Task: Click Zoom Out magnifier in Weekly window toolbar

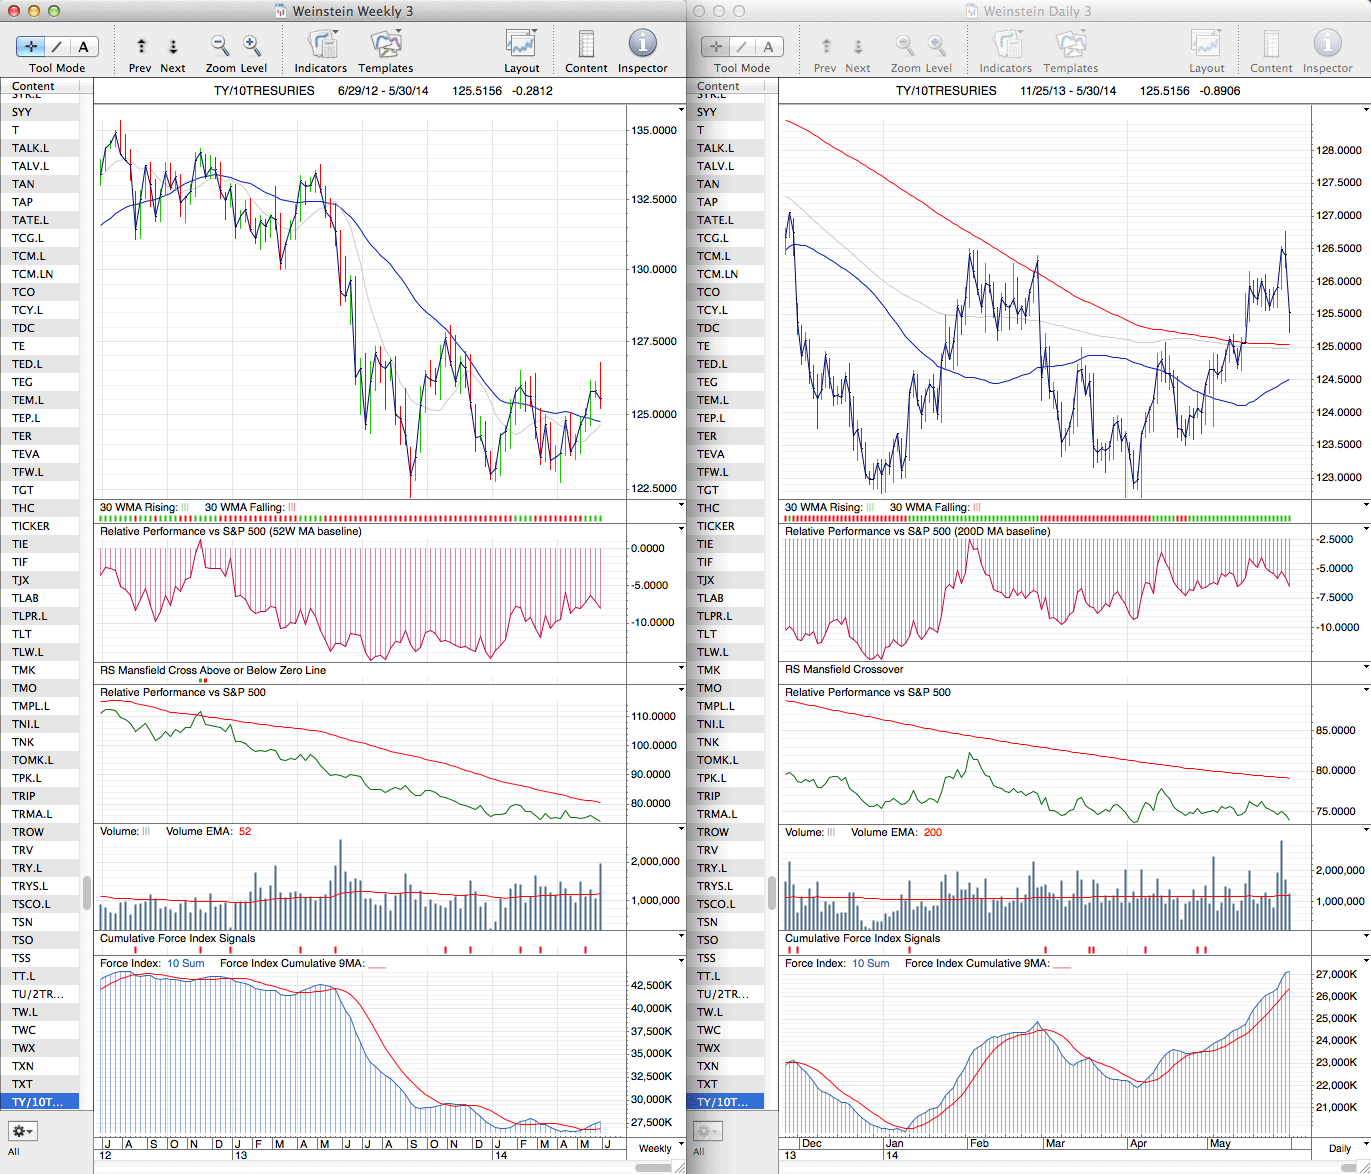Action: 220,46
